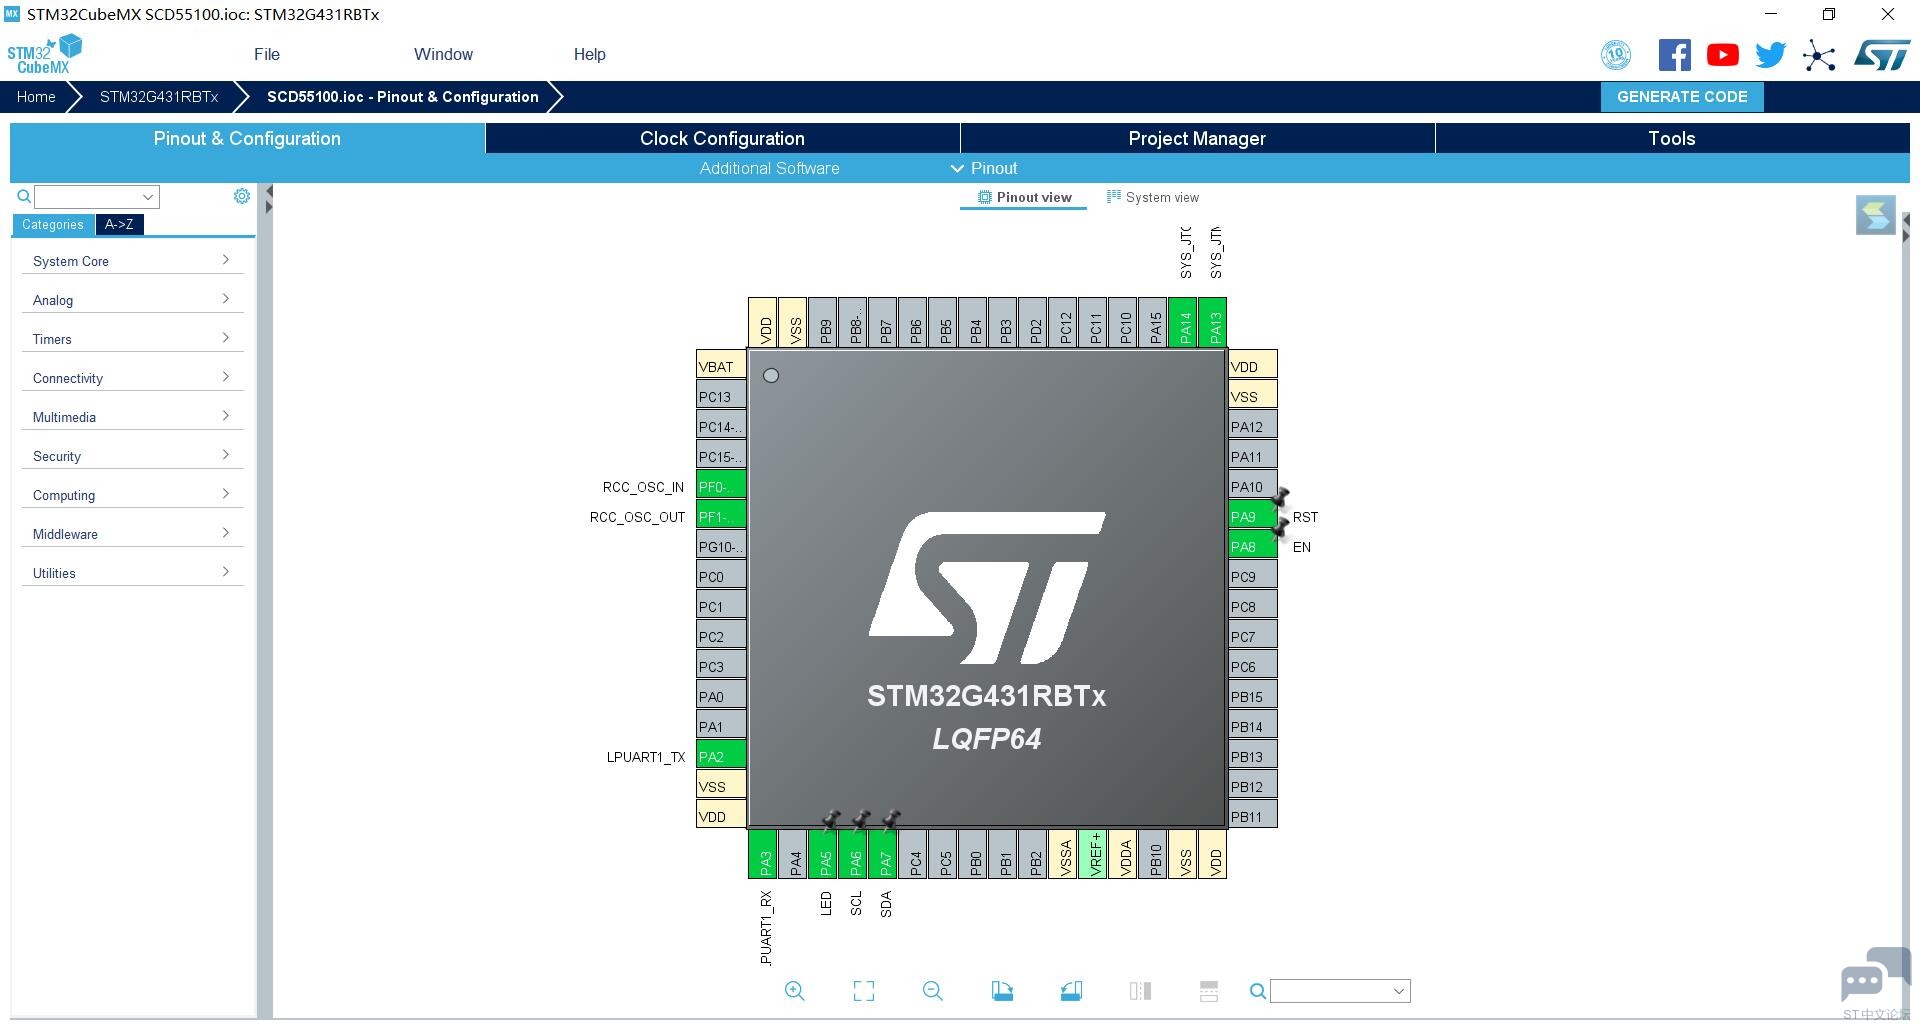This screenshot has height=1030, width=1920.
Task: Open the Pinout dropdown menu
Action: tap(984, 168)
